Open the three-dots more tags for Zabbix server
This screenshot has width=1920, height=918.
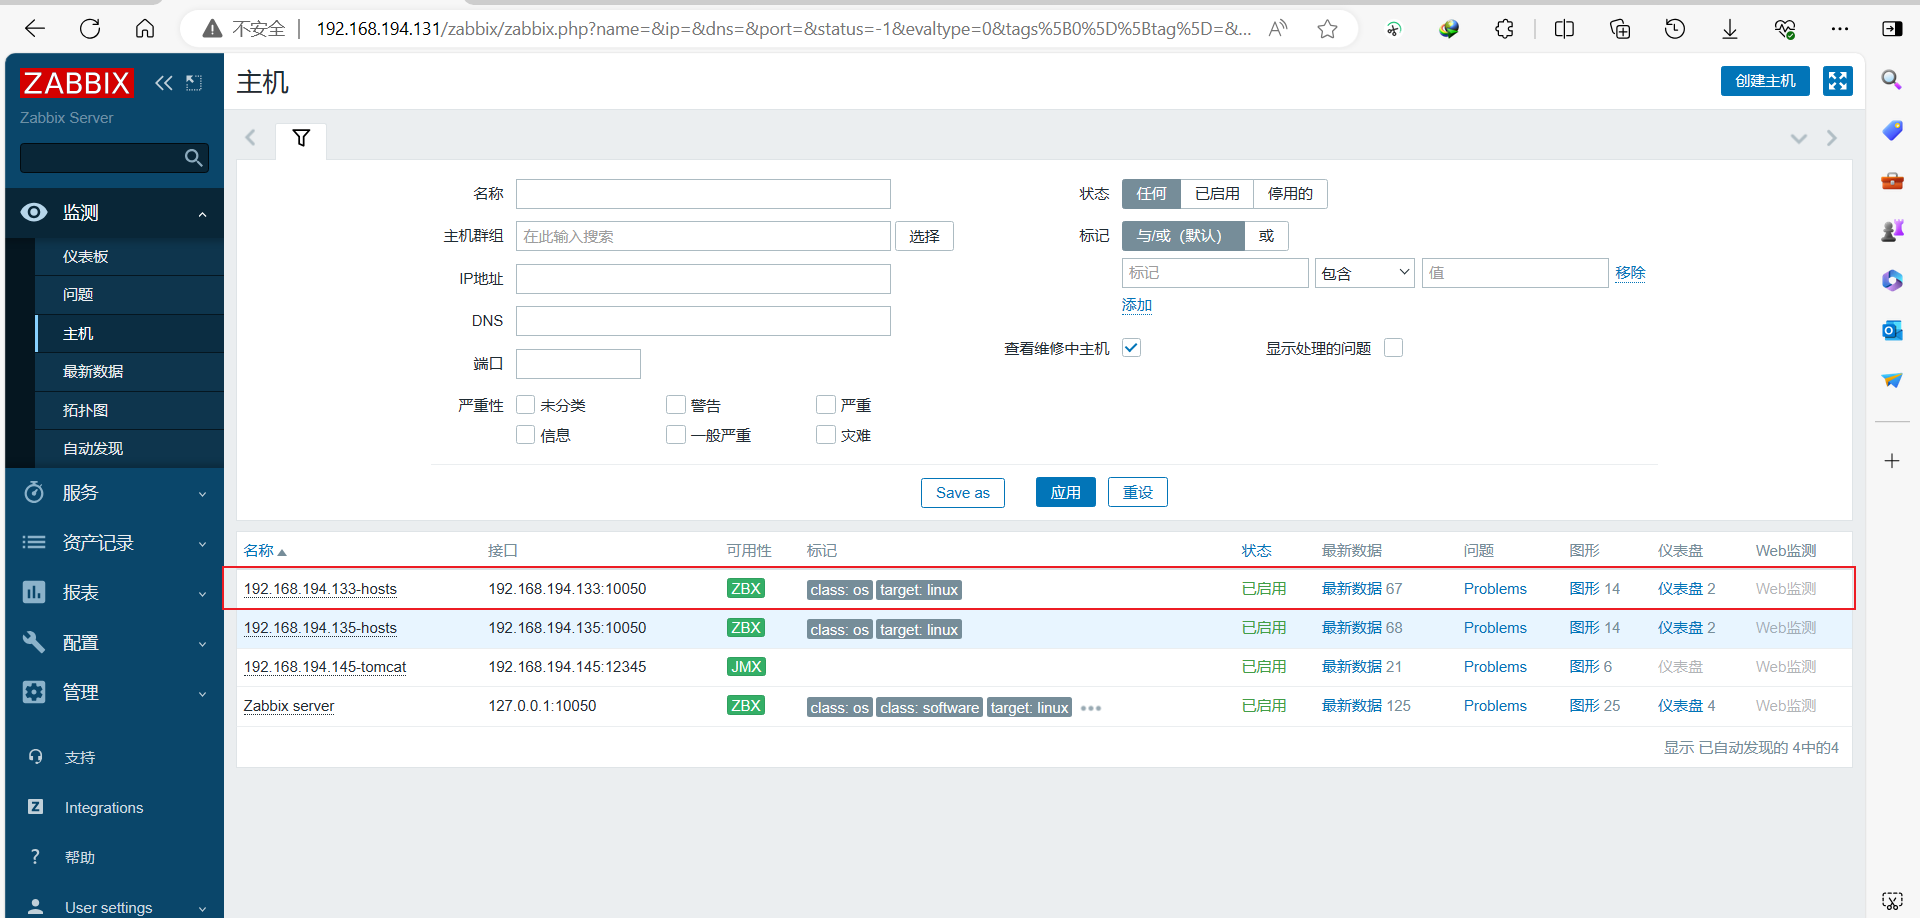pos(1091,708)
